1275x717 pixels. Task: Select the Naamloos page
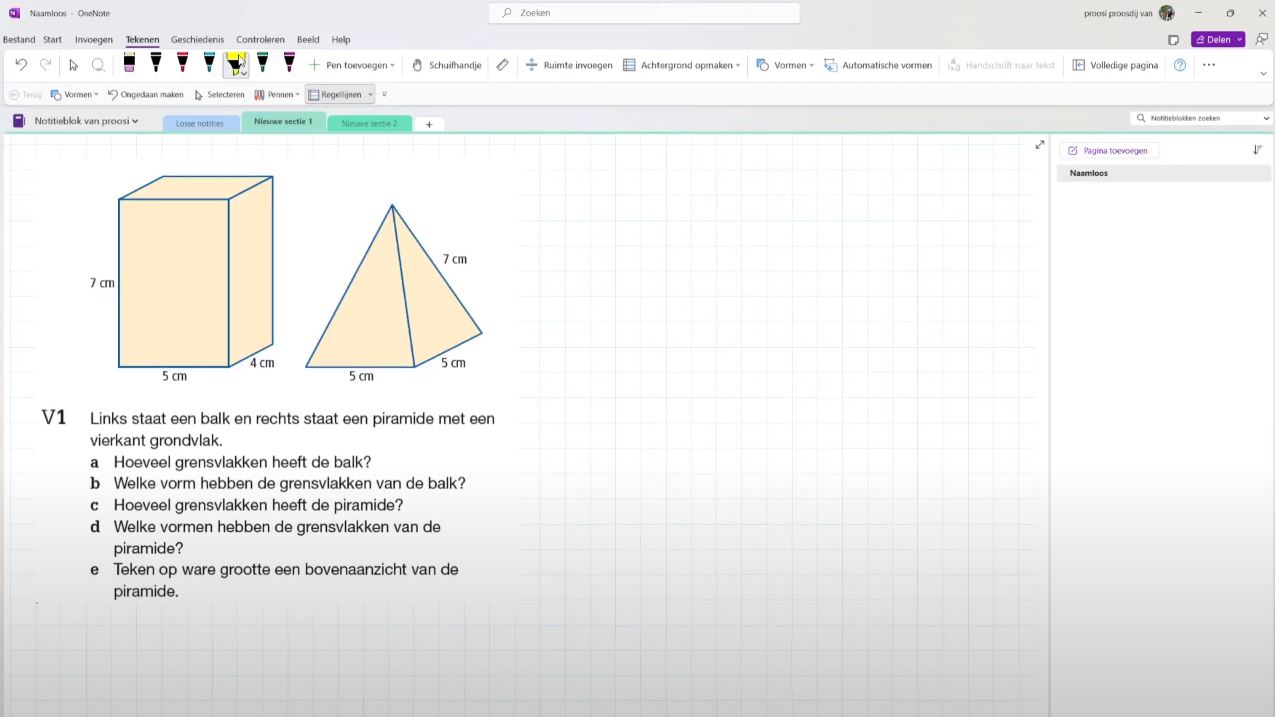tap(1163, 173)
